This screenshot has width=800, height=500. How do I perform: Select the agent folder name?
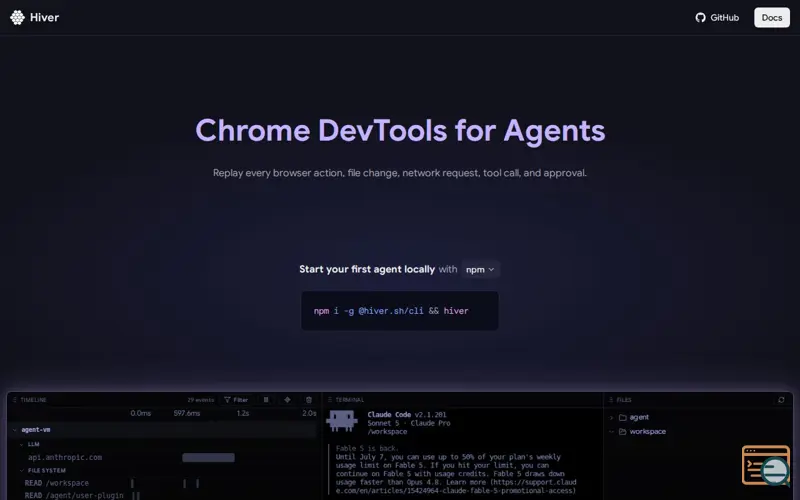point(639,417)
